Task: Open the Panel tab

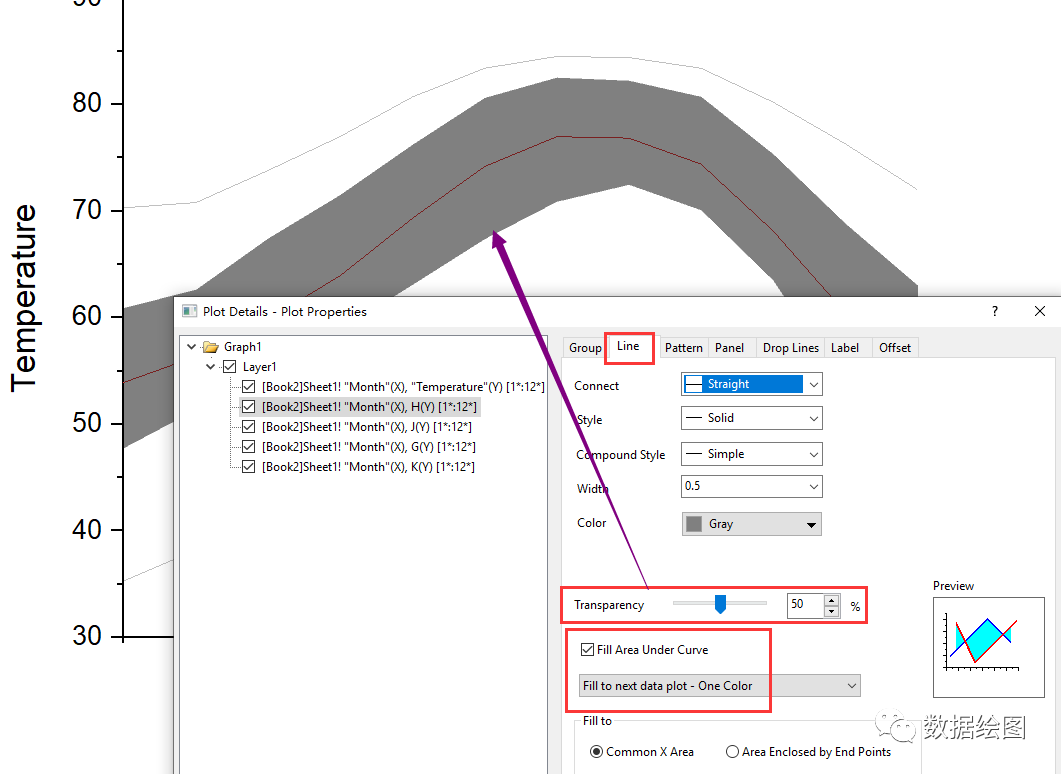Action: (x=729, y=348)
